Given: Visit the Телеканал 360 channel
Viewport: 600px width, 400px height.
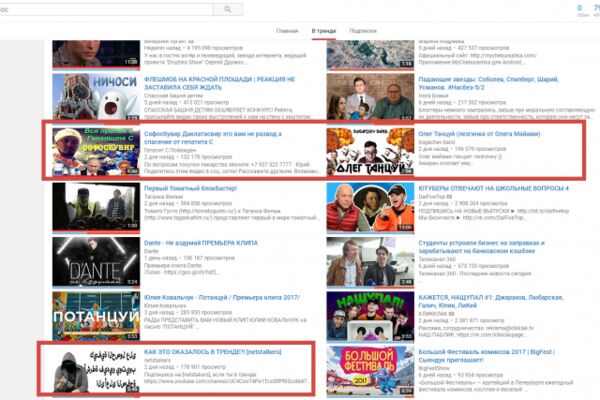Looking at the screenshot, I should [x=437, y=259].
